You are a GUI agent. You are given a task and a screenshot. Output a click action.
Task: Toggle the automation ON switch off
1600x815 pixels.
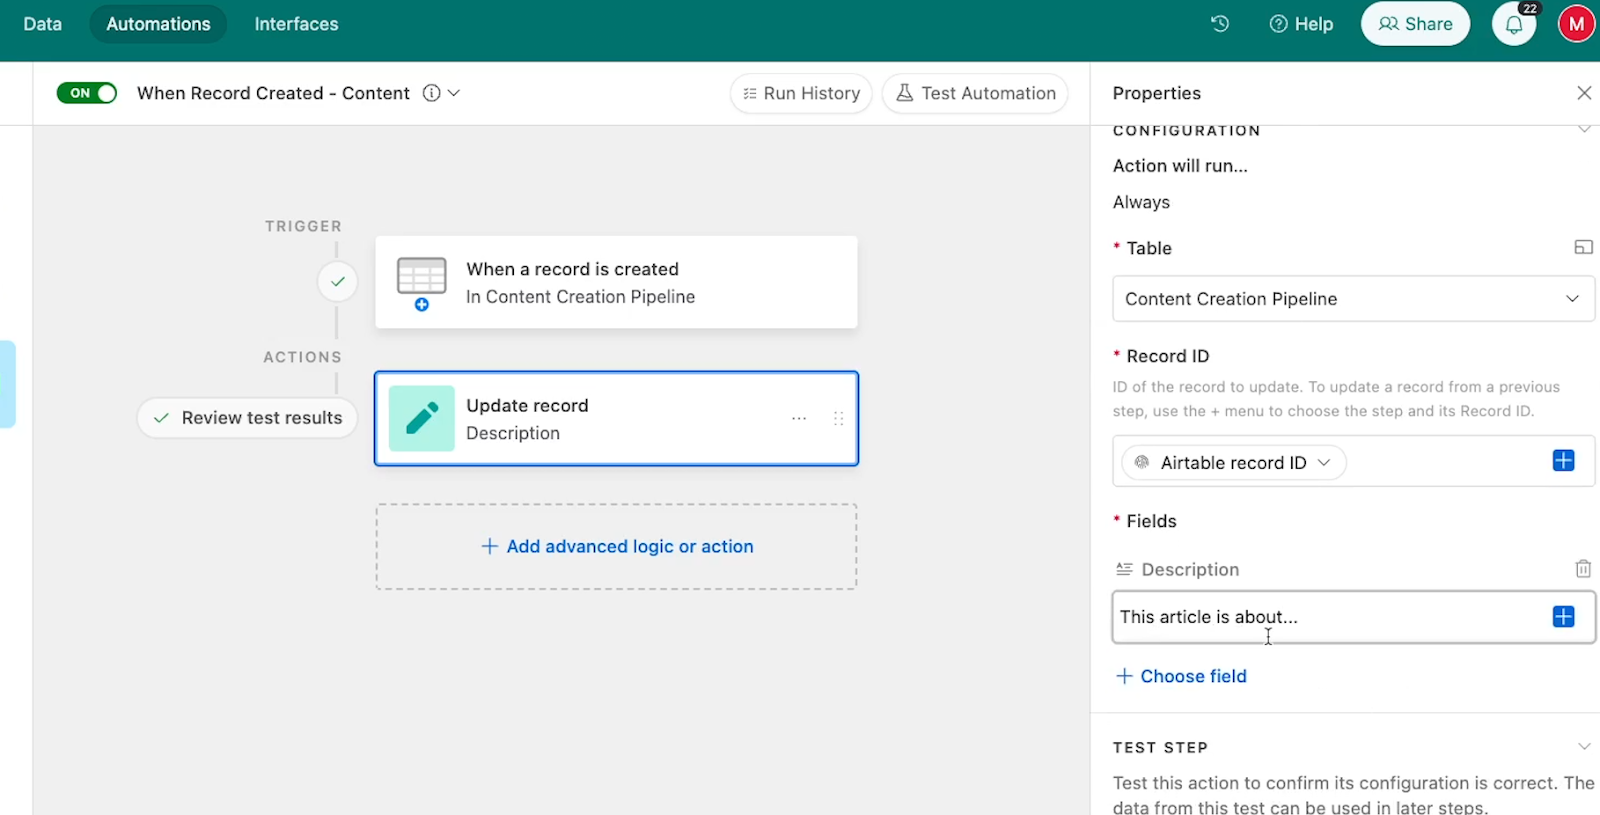coord(87,93)
